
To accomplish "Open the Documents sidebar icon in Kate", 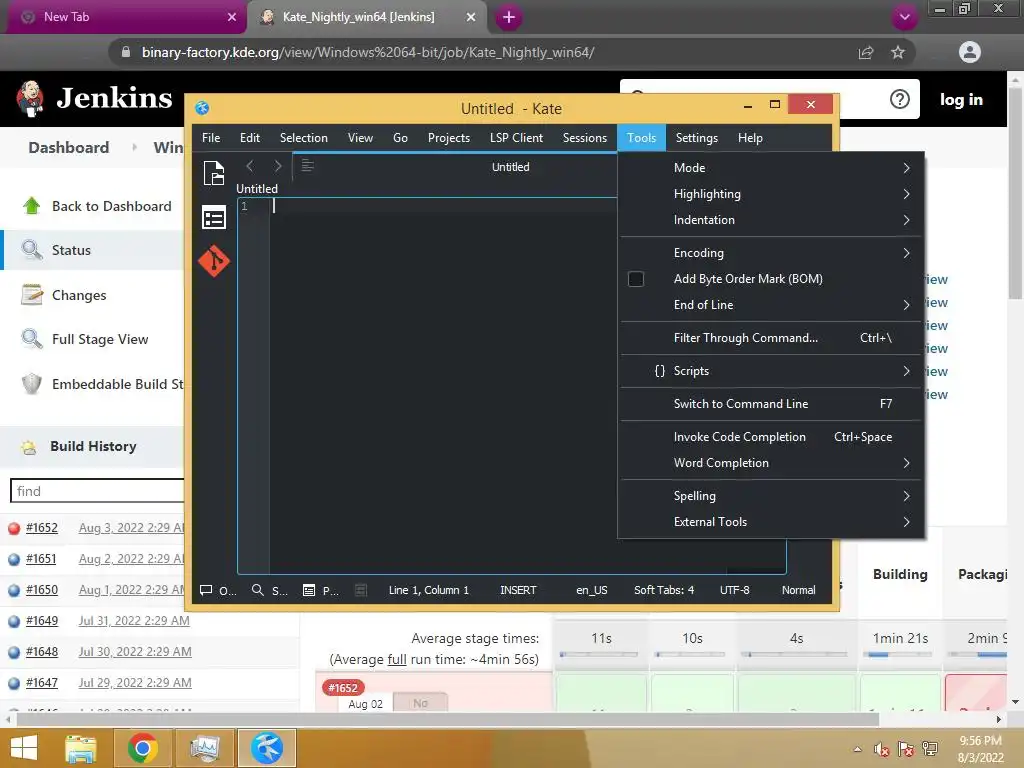I will click(214, 173).
